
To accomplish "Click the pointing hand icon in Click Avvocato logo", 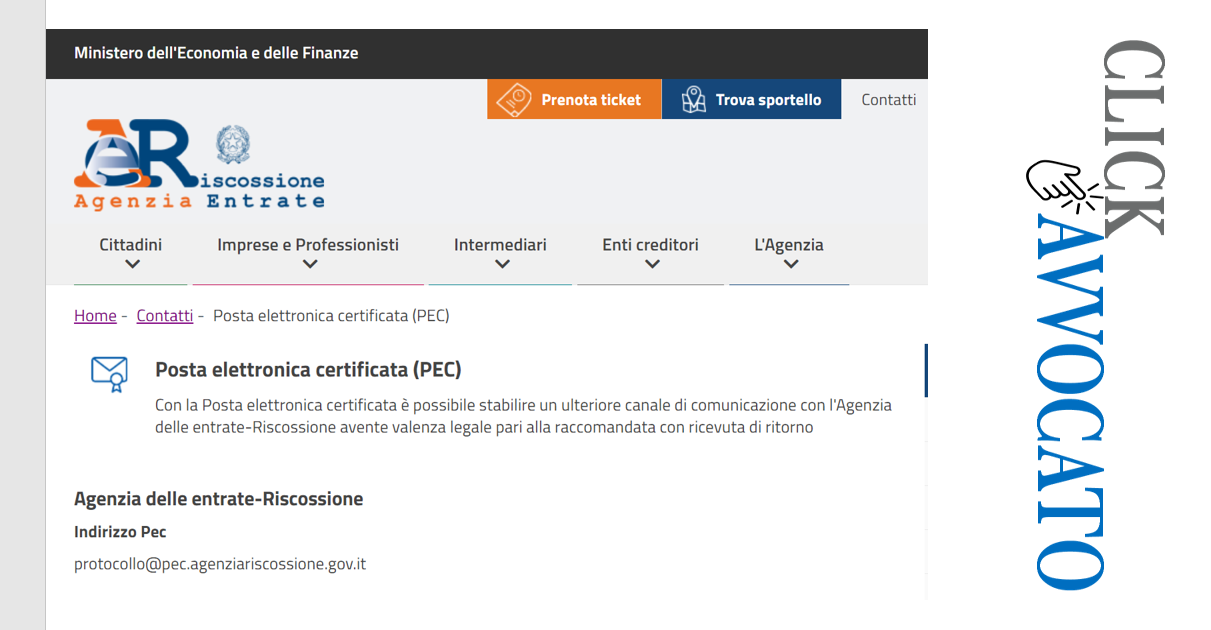I will point(1062,186).
